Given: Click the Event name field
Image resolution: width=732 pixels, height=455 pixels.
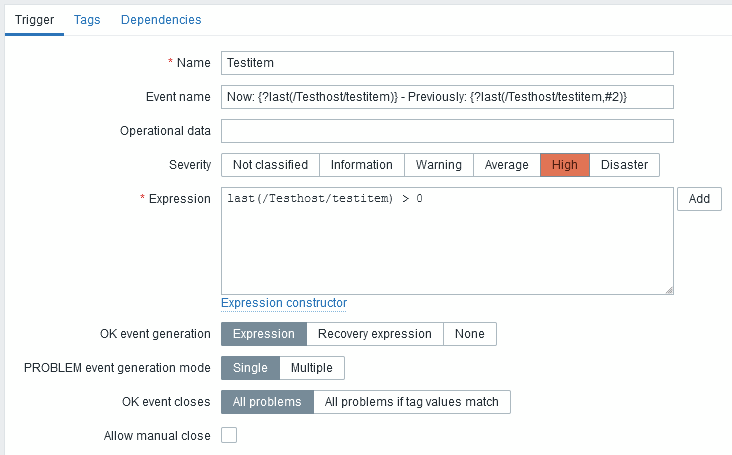Looking at the screenshot, I should (x=447, y=97).
